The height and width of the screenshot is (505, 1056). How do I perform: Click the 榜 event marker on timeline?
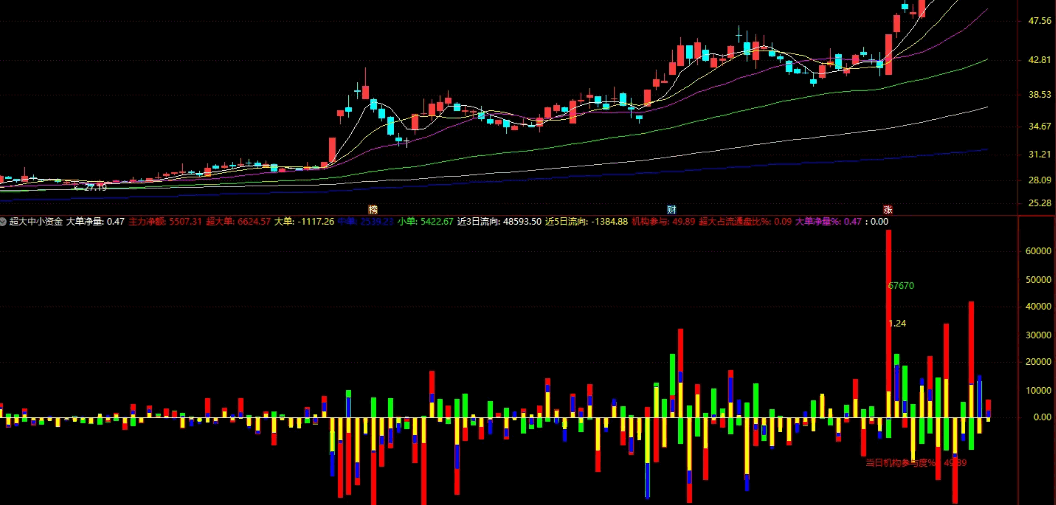point(373,209)
